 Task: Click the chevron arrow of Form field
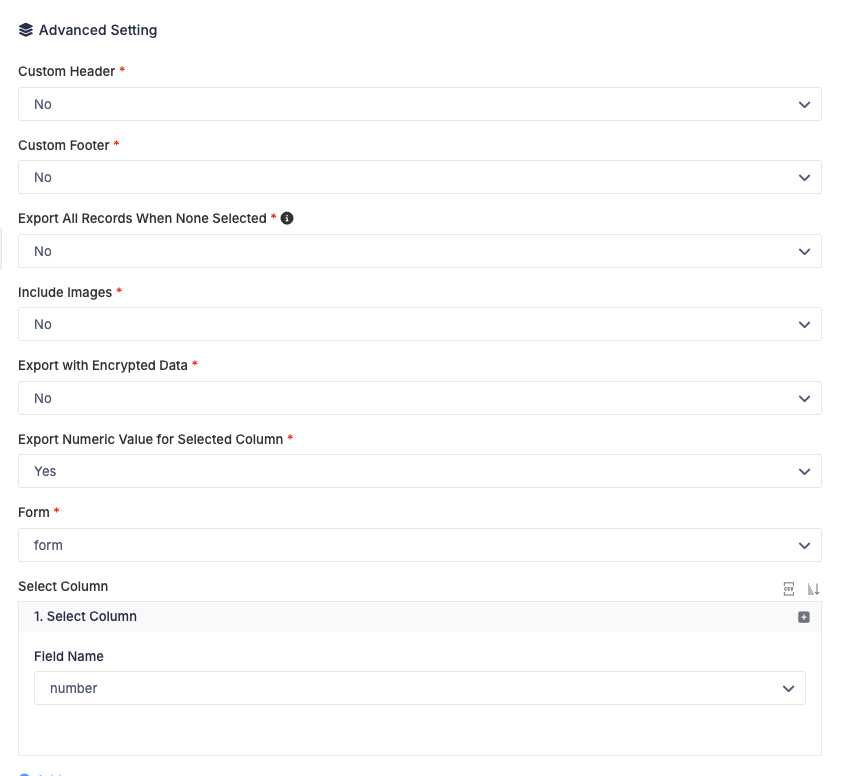click(x=804, y=546)
